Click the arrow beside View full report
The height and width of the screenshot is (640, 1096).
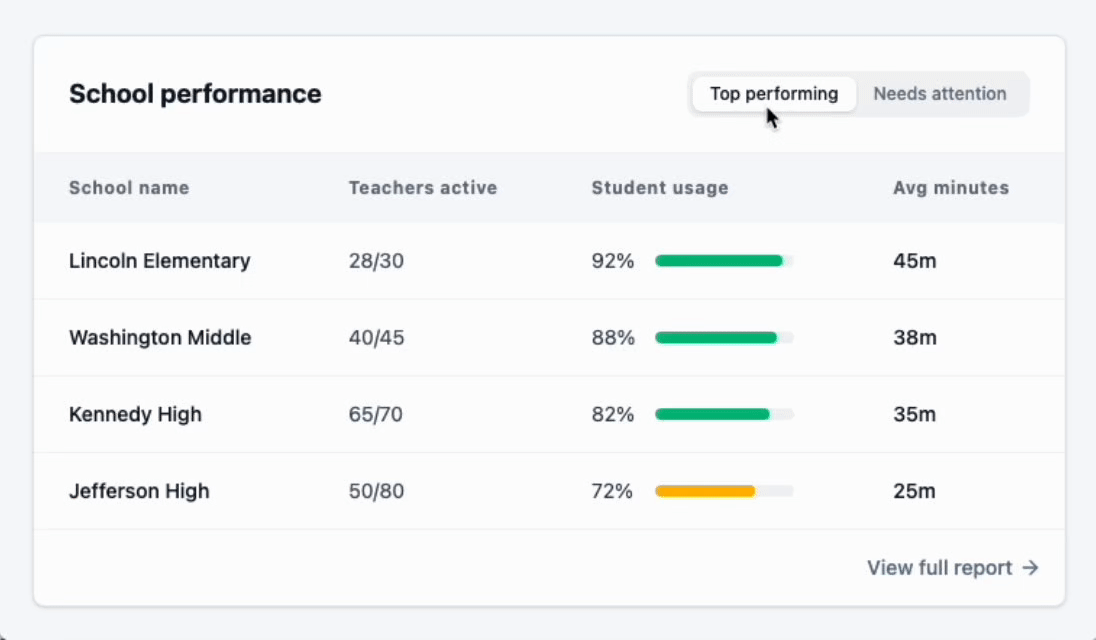(x=1031, y=568)
